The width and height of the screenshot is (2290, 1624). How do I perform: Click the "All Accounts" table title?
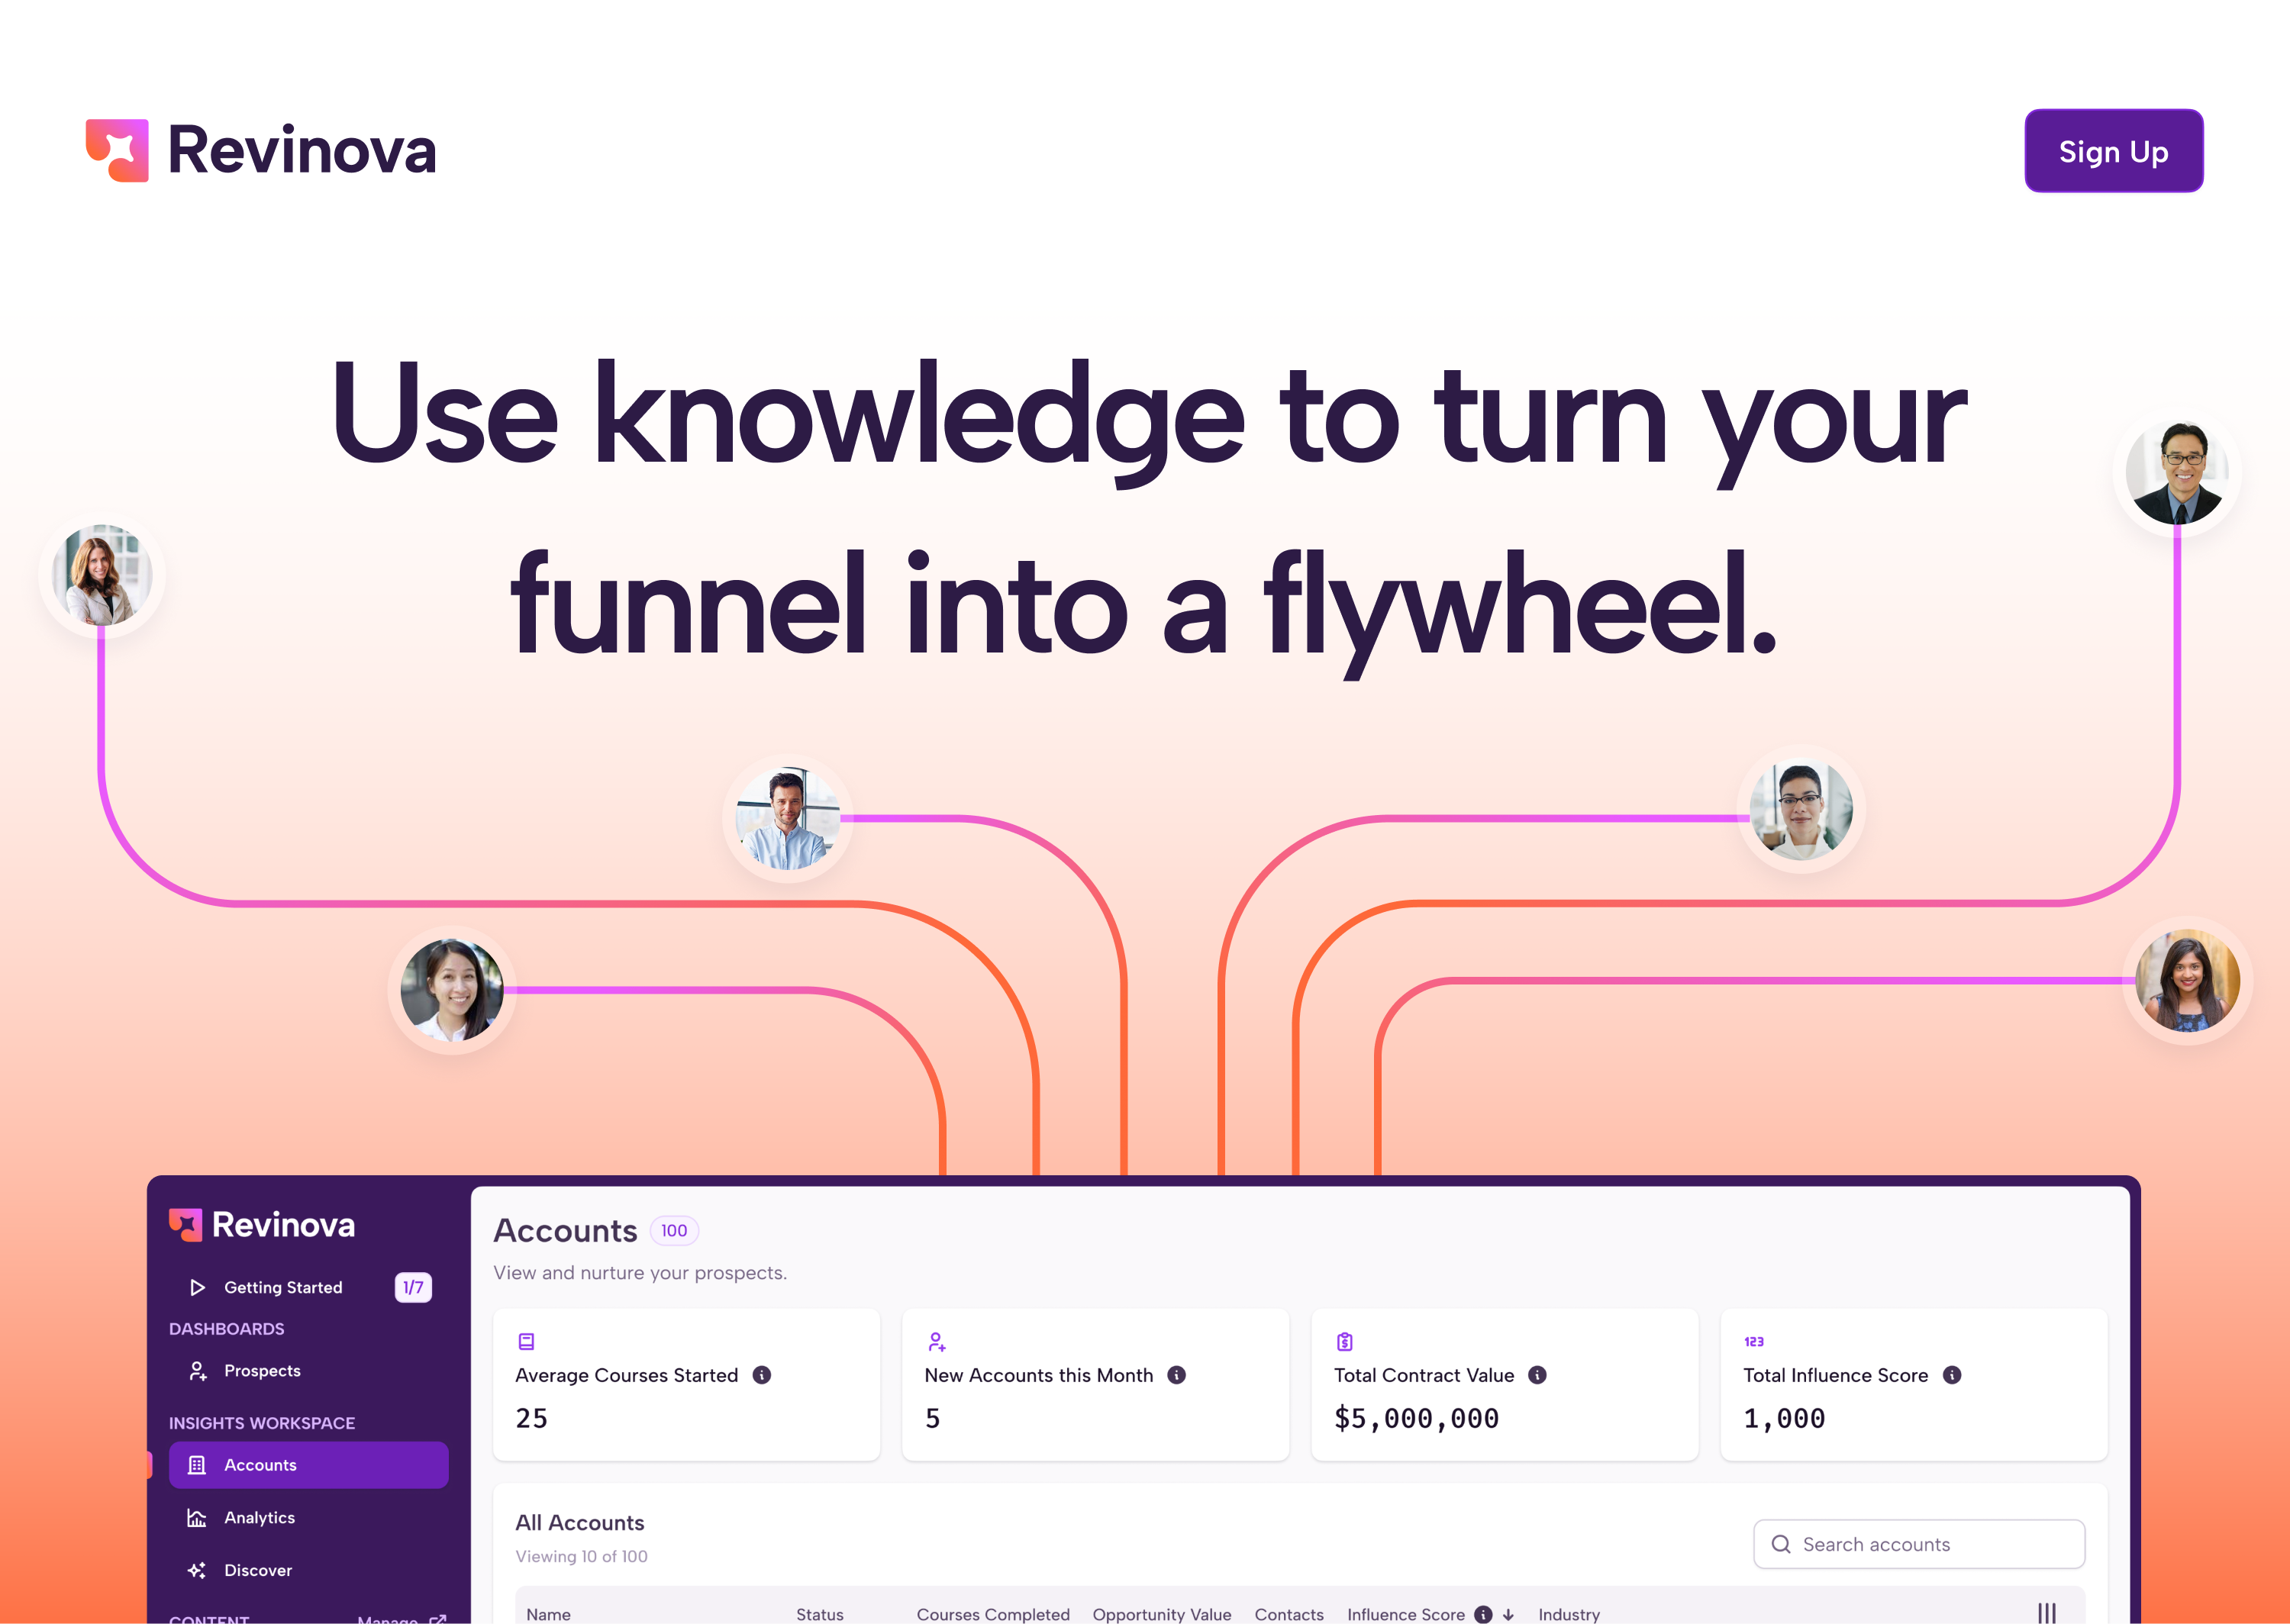(580, 1522)
